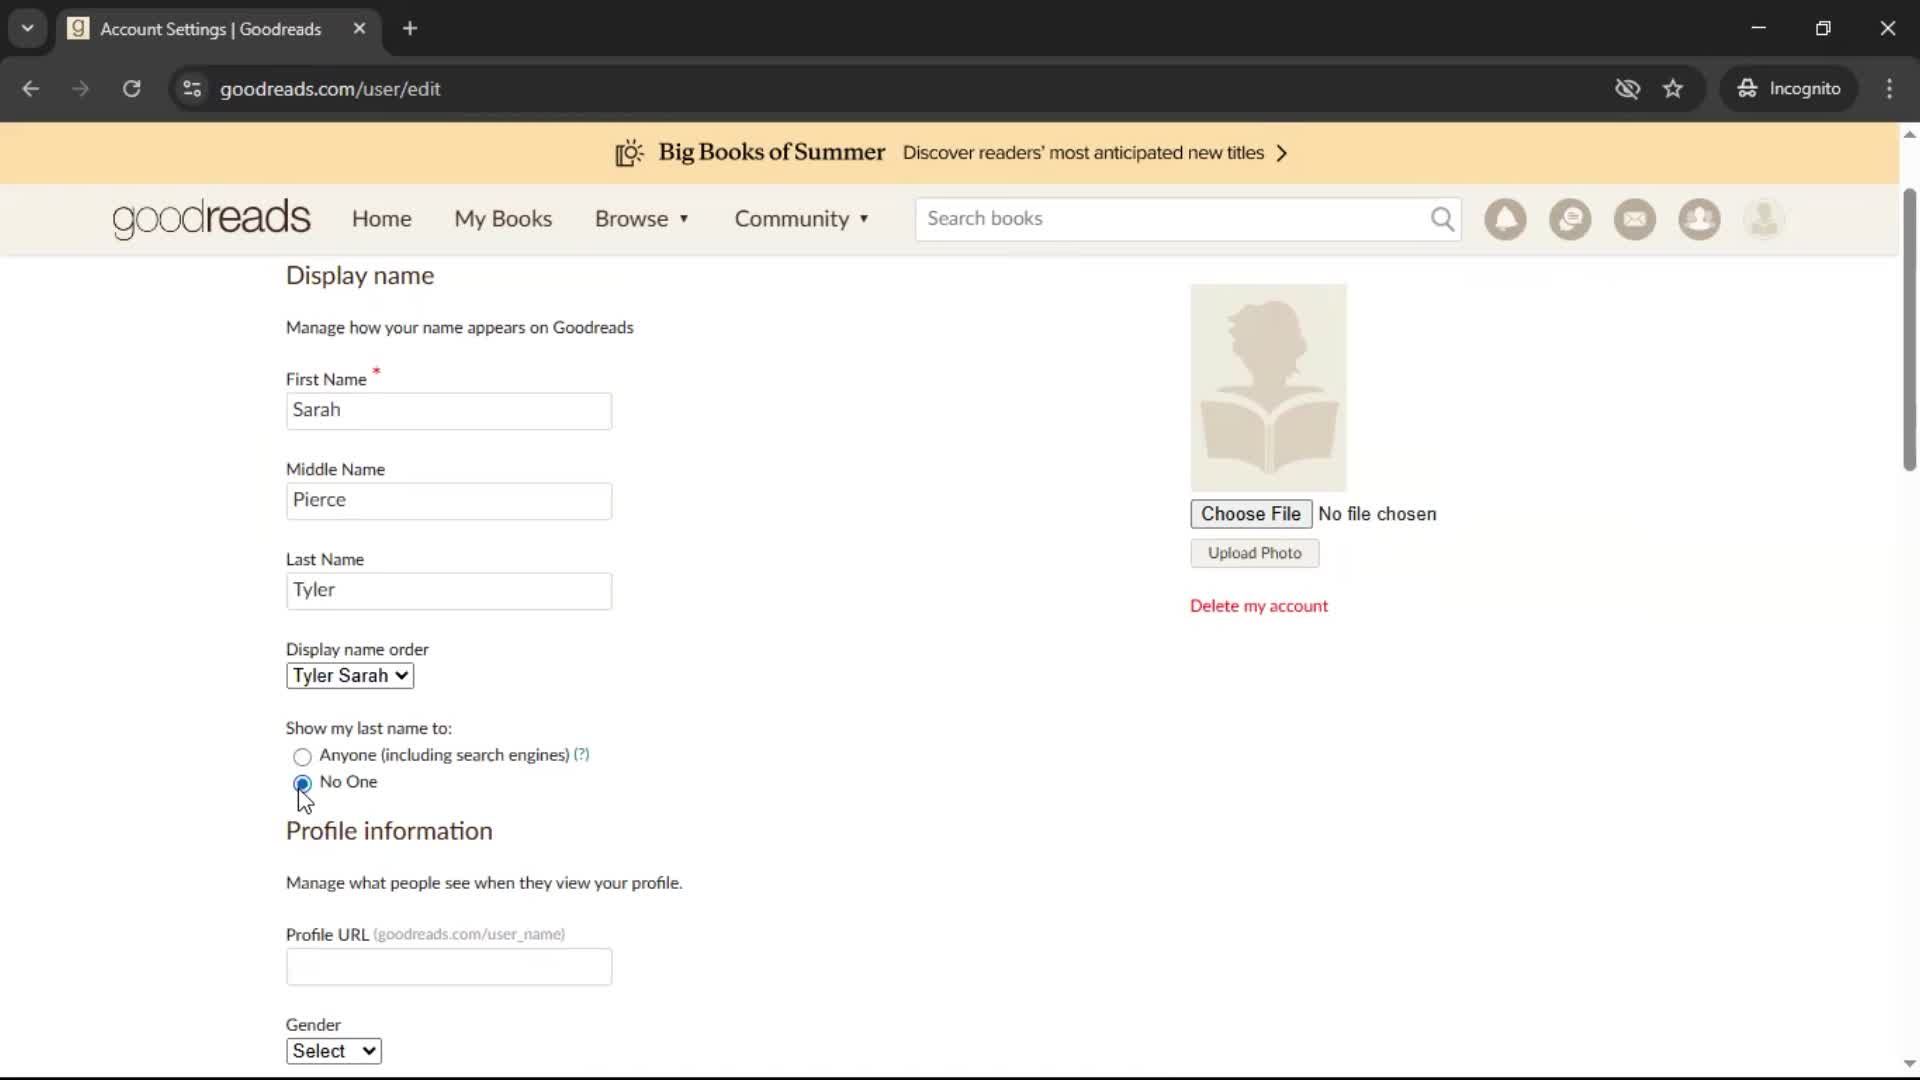This screenshot has width=1920, height=1080.
Task: Click the Big Books of Summer banner title
Action: tap(771, 152)
